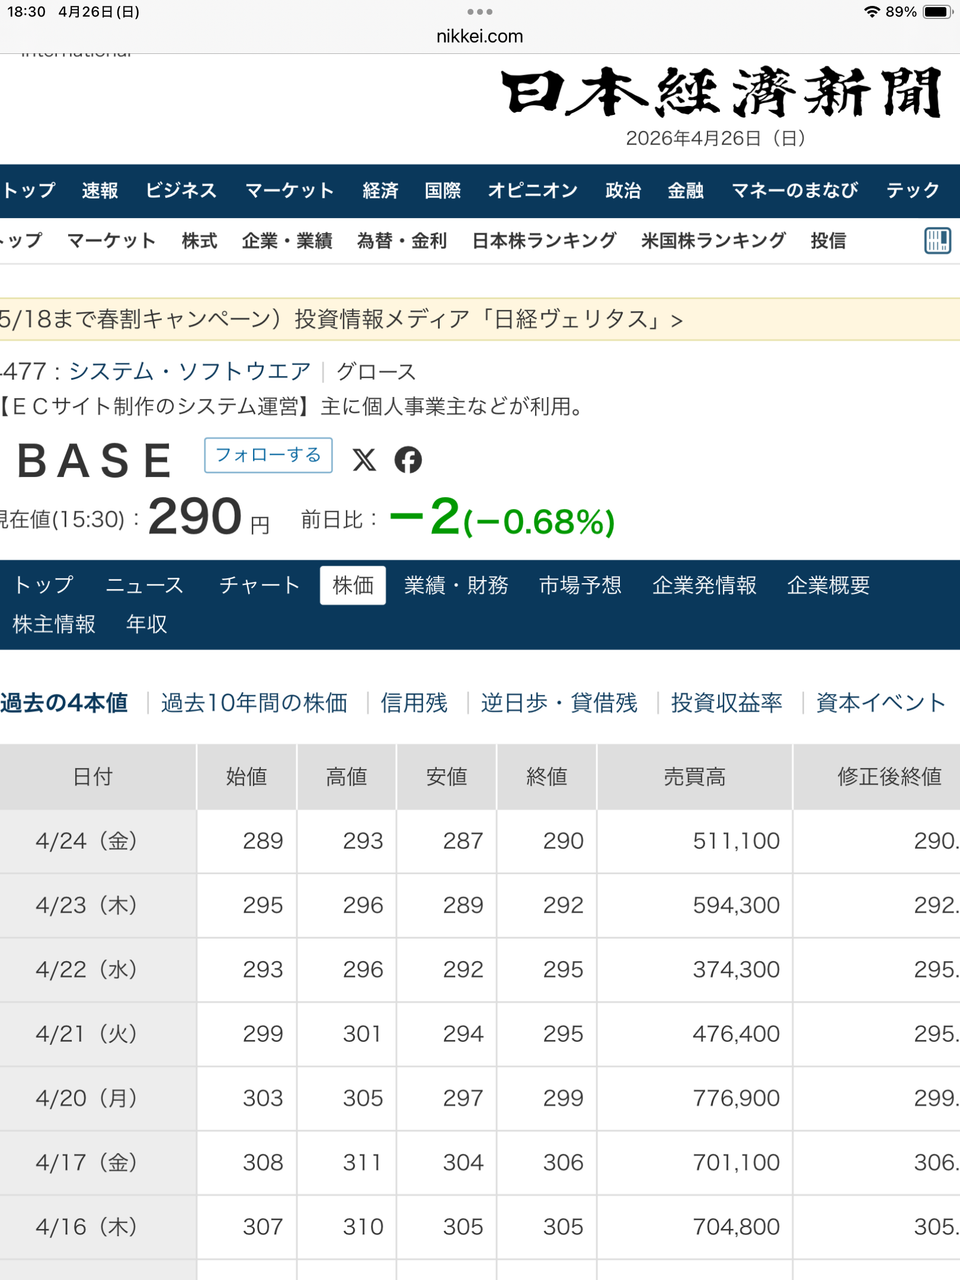Switch to 年収 tab
Viewport: 960px width, 1280px height.
pyautogui.click(x=147, y=624)
